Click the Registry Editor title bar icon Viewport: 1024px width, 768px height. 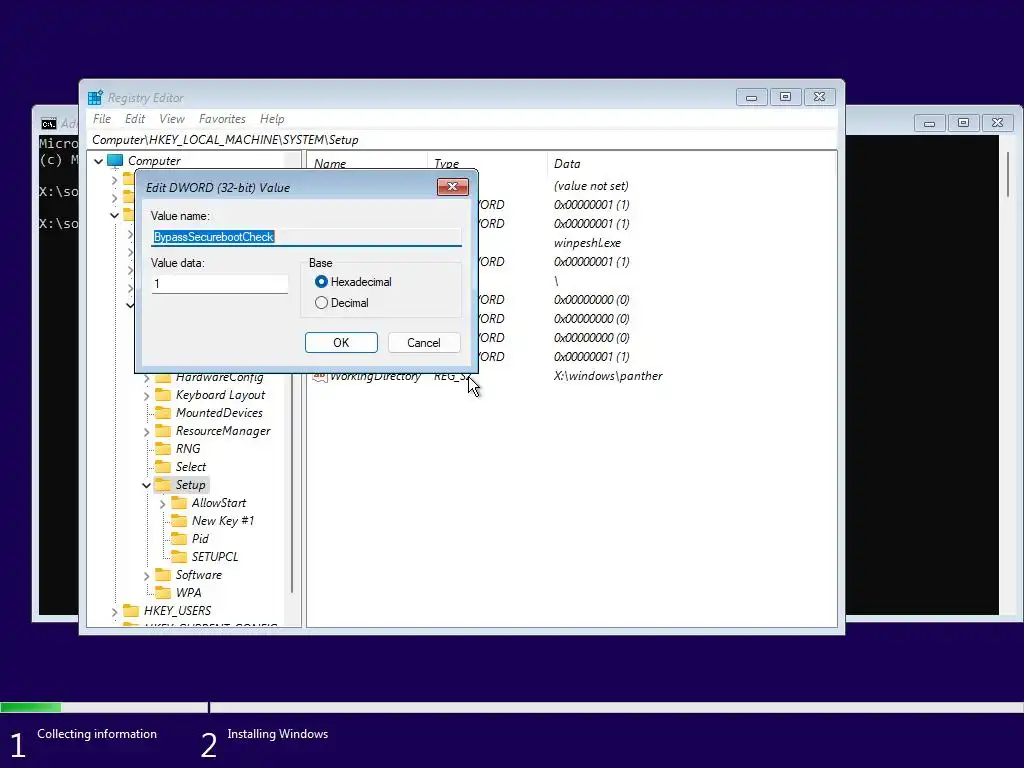point(95,97)
